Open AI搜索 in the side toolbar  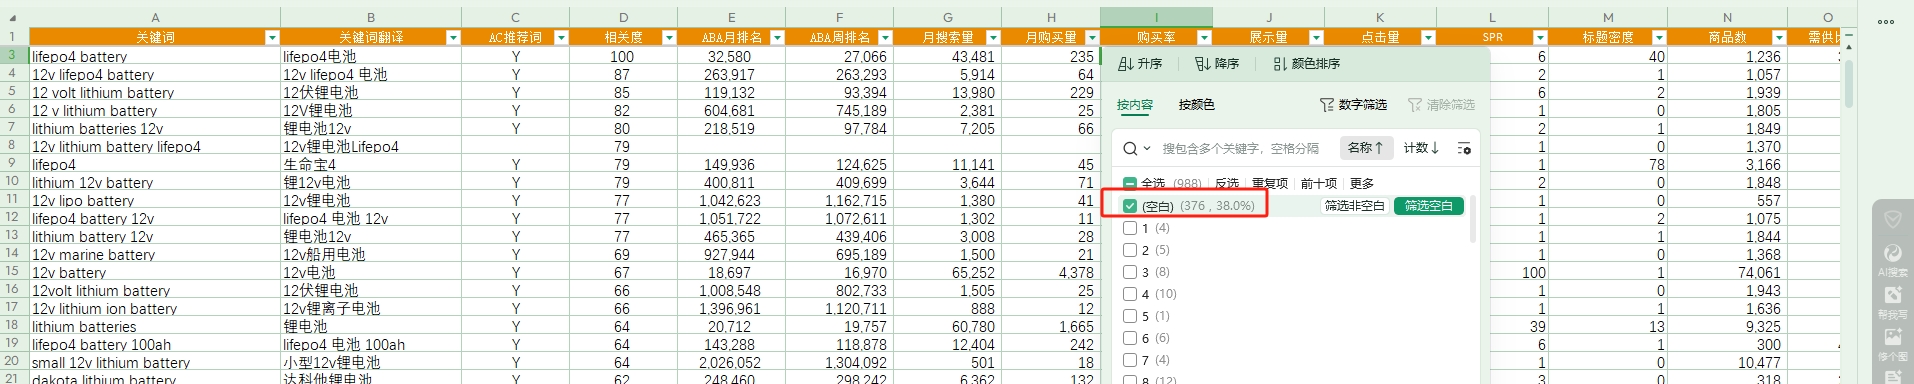coord(1892,259)
